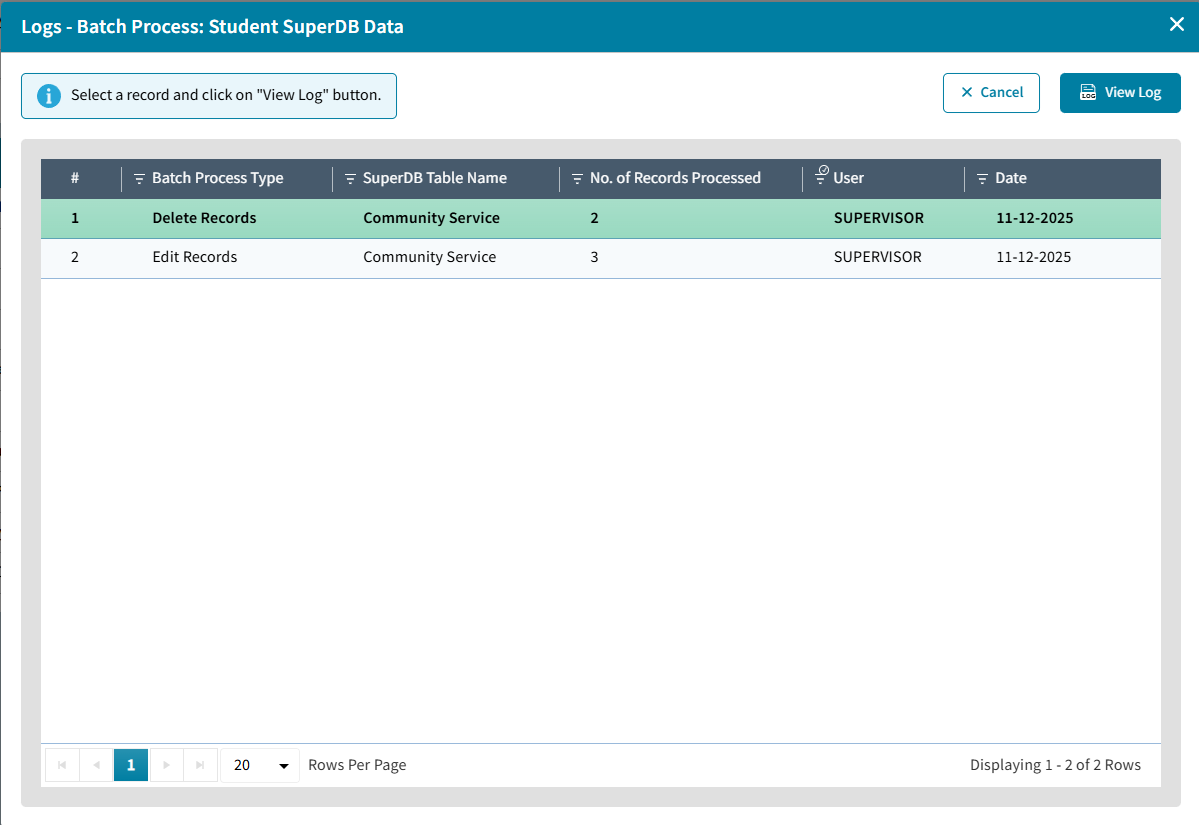
Task: Open filter for SuperDB Table Name column
Action: click(x=350, y=178)
